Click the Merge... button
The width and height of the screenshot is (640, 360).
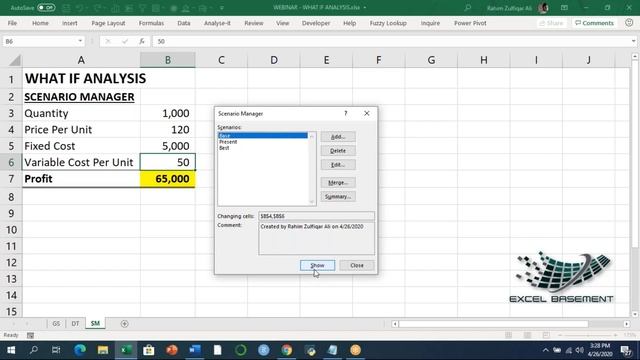(x=338, y=182)
